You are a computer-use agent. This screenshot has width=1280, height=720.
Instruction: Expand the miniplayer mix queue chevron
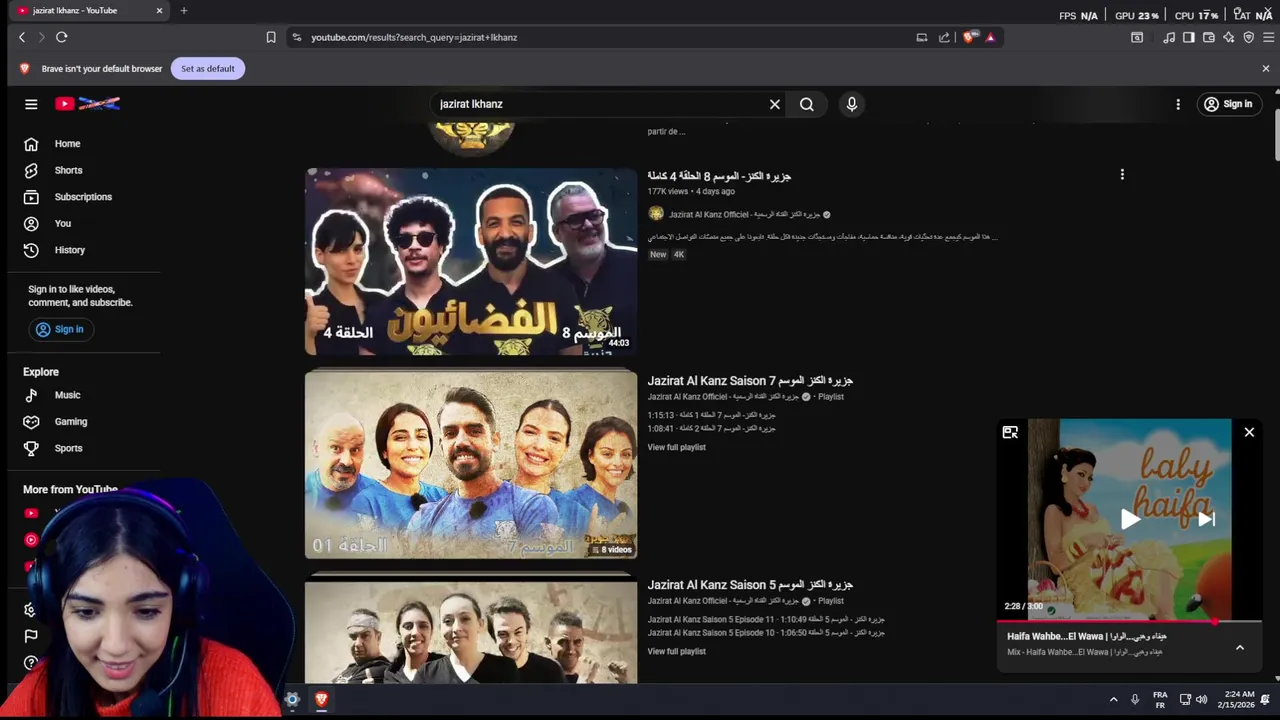(x=1239, y=647)
